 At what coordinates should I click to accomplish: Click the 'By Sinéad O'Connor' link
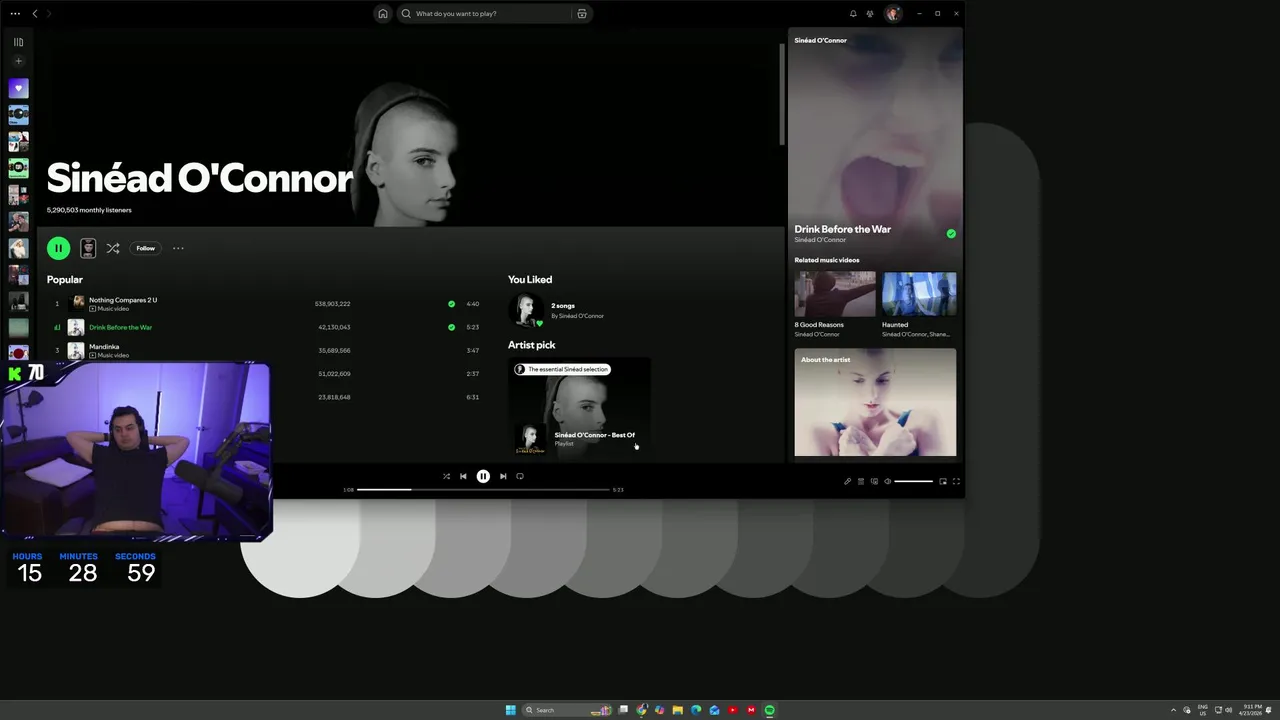pyautogui.click(x=578, y=316)
